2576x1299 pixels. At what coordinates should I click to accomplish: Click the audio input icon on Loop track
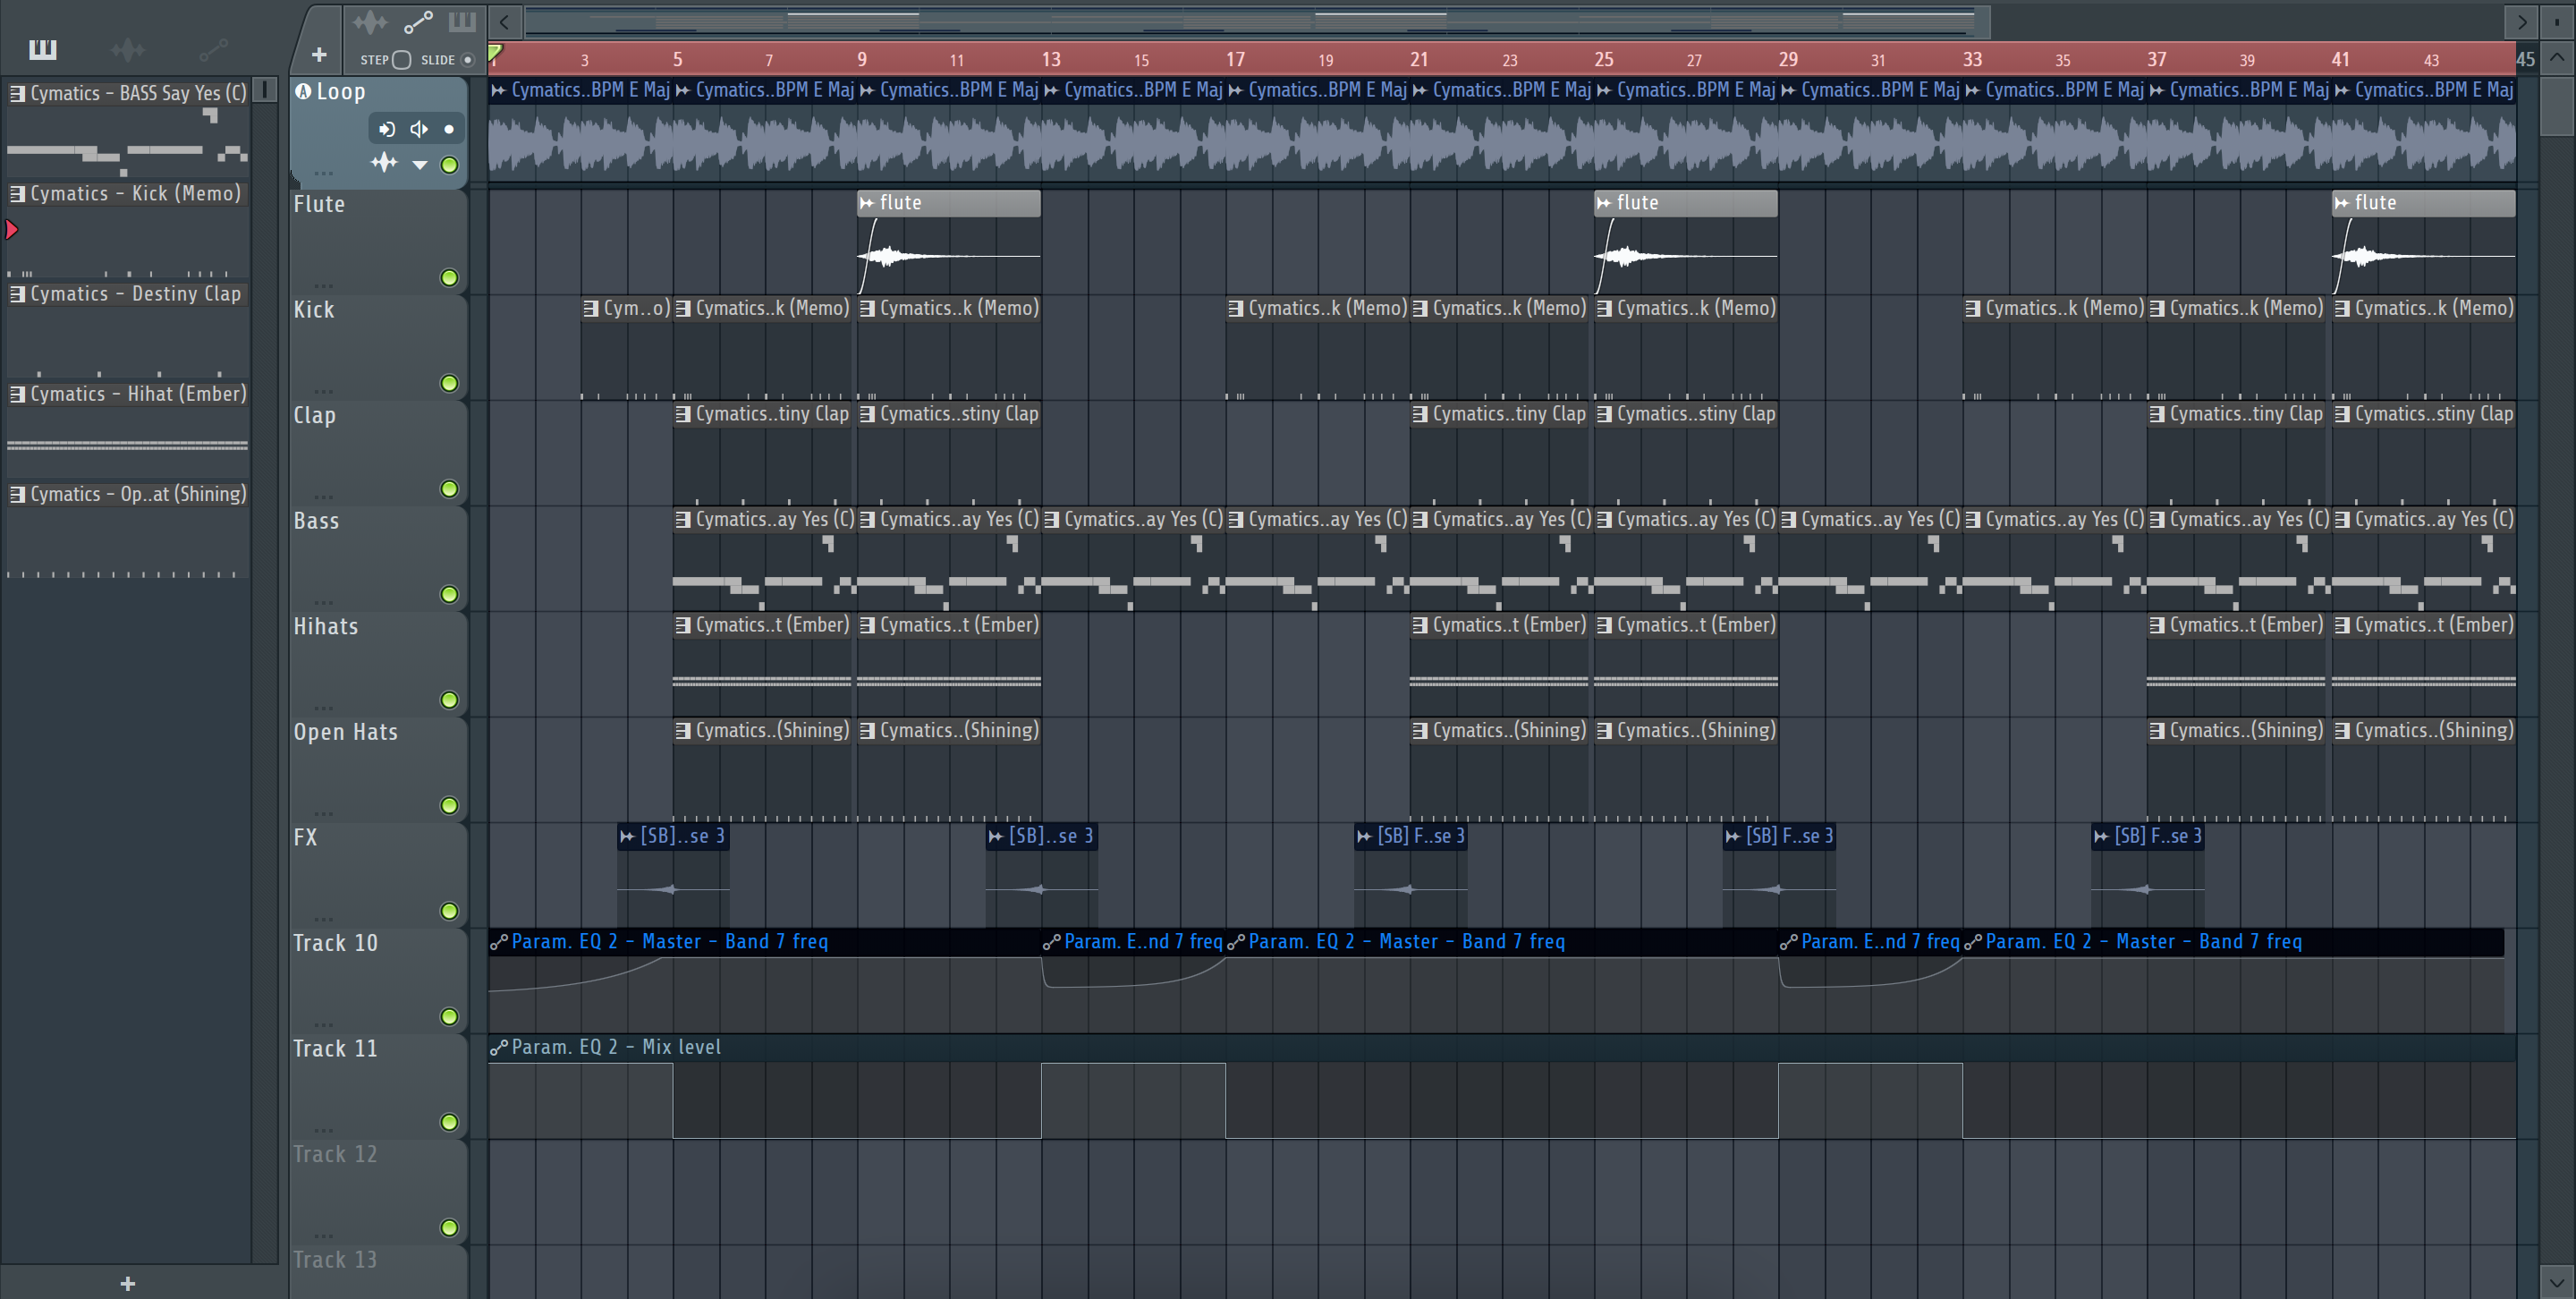pyautogui.click(x=387, y=129)
